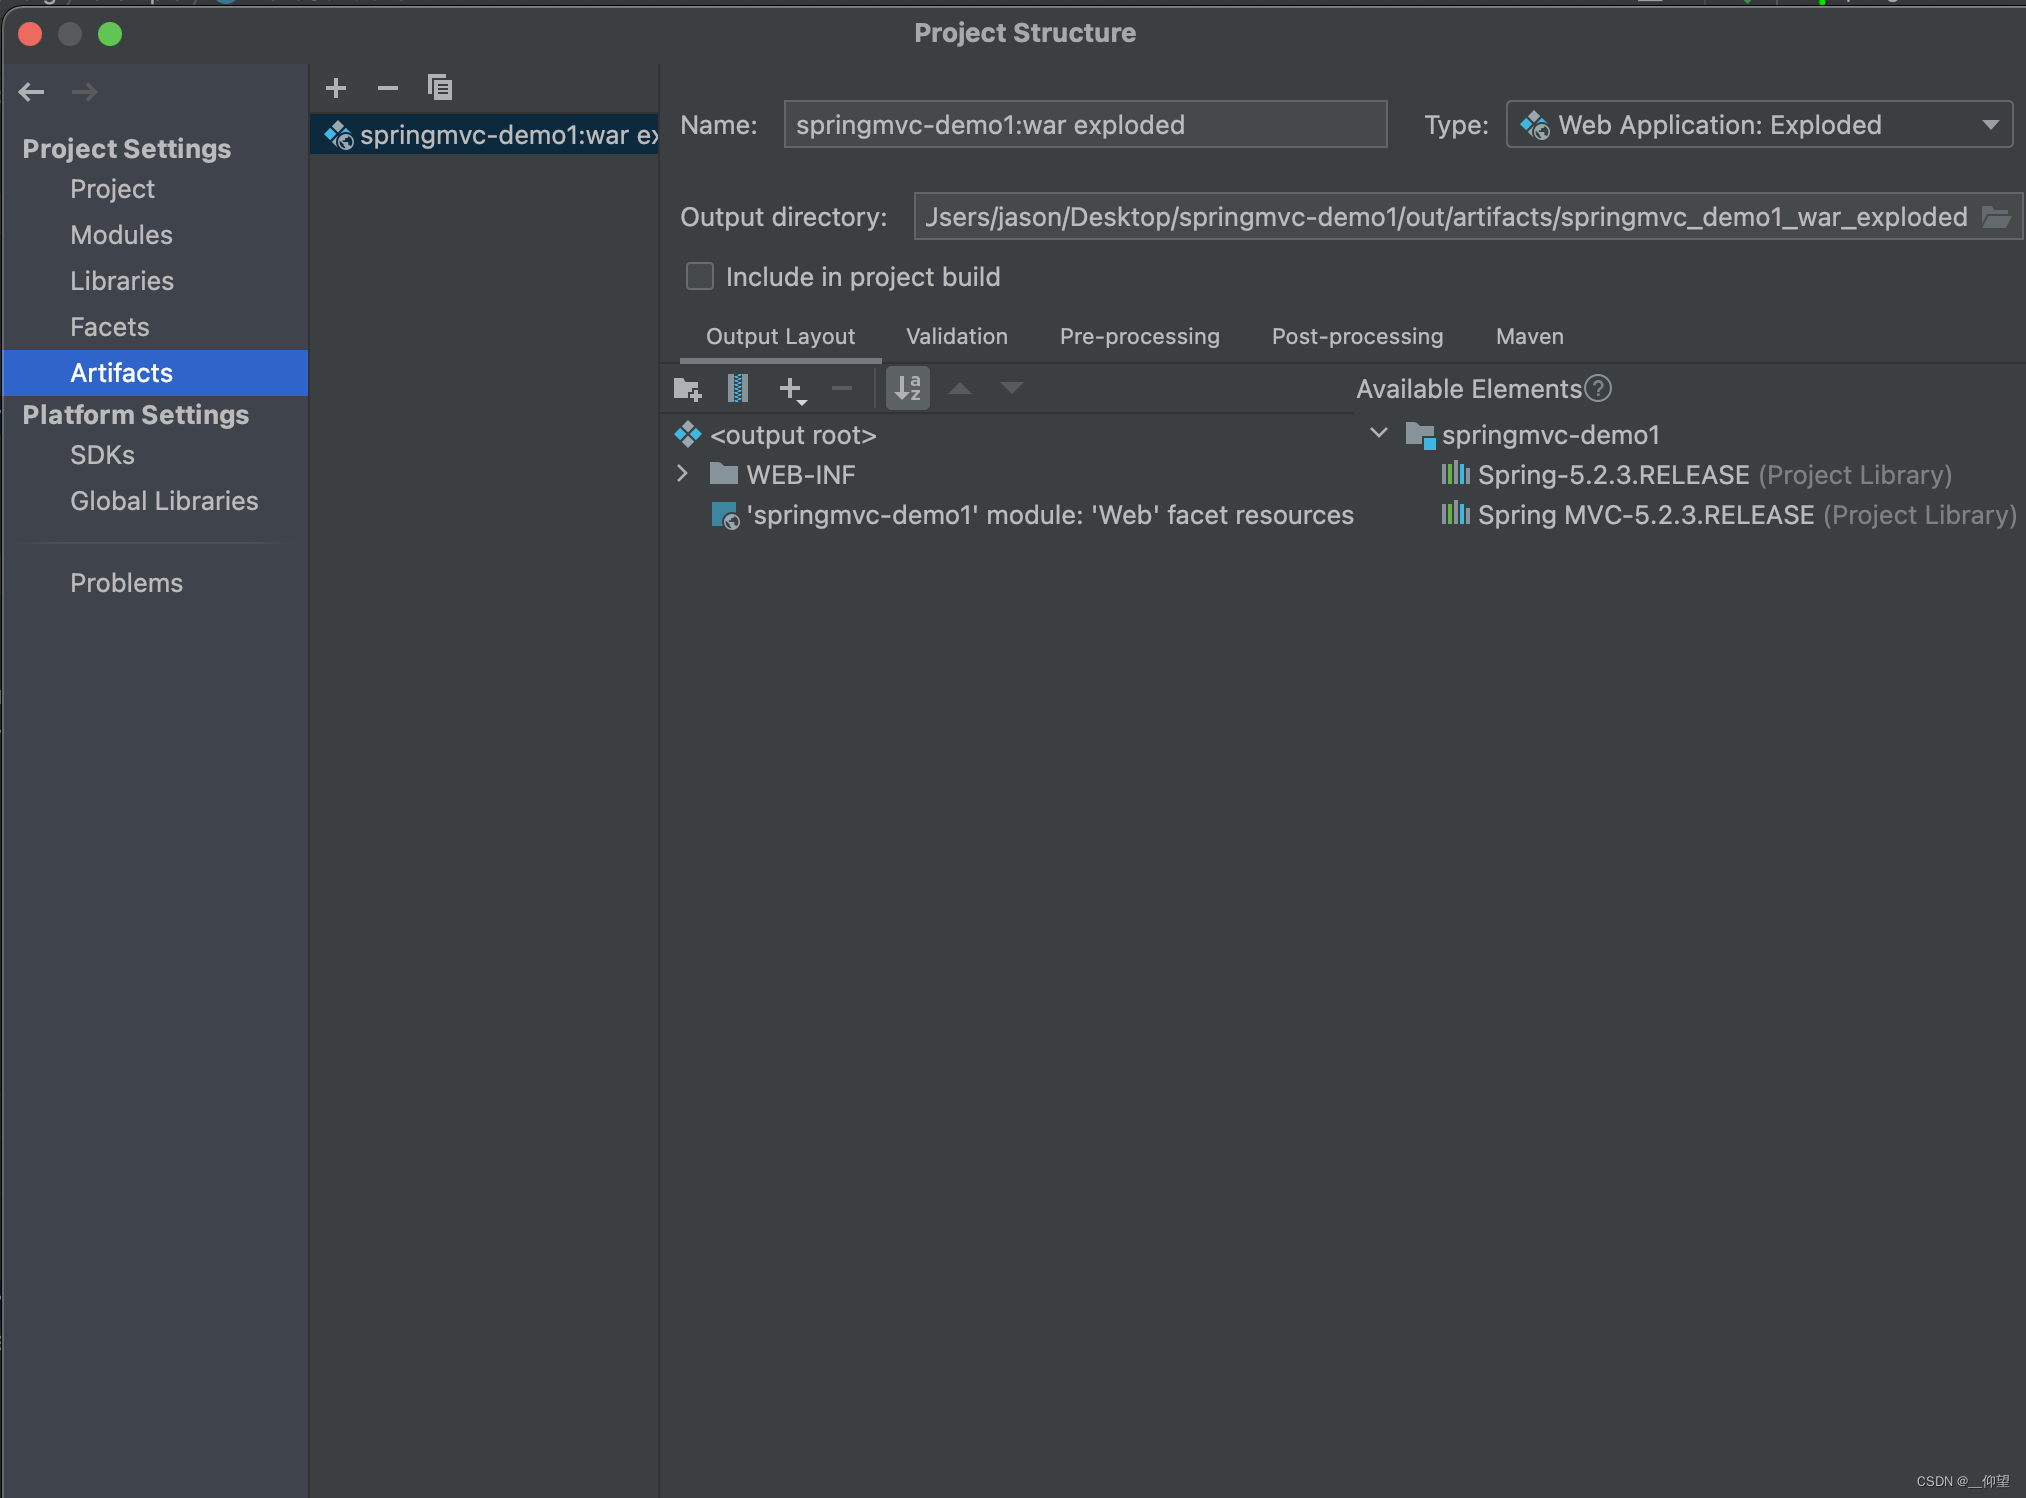Click the add new artifact plus icon
Viewport: 2026px width, 1498px height.
(336, 88)
